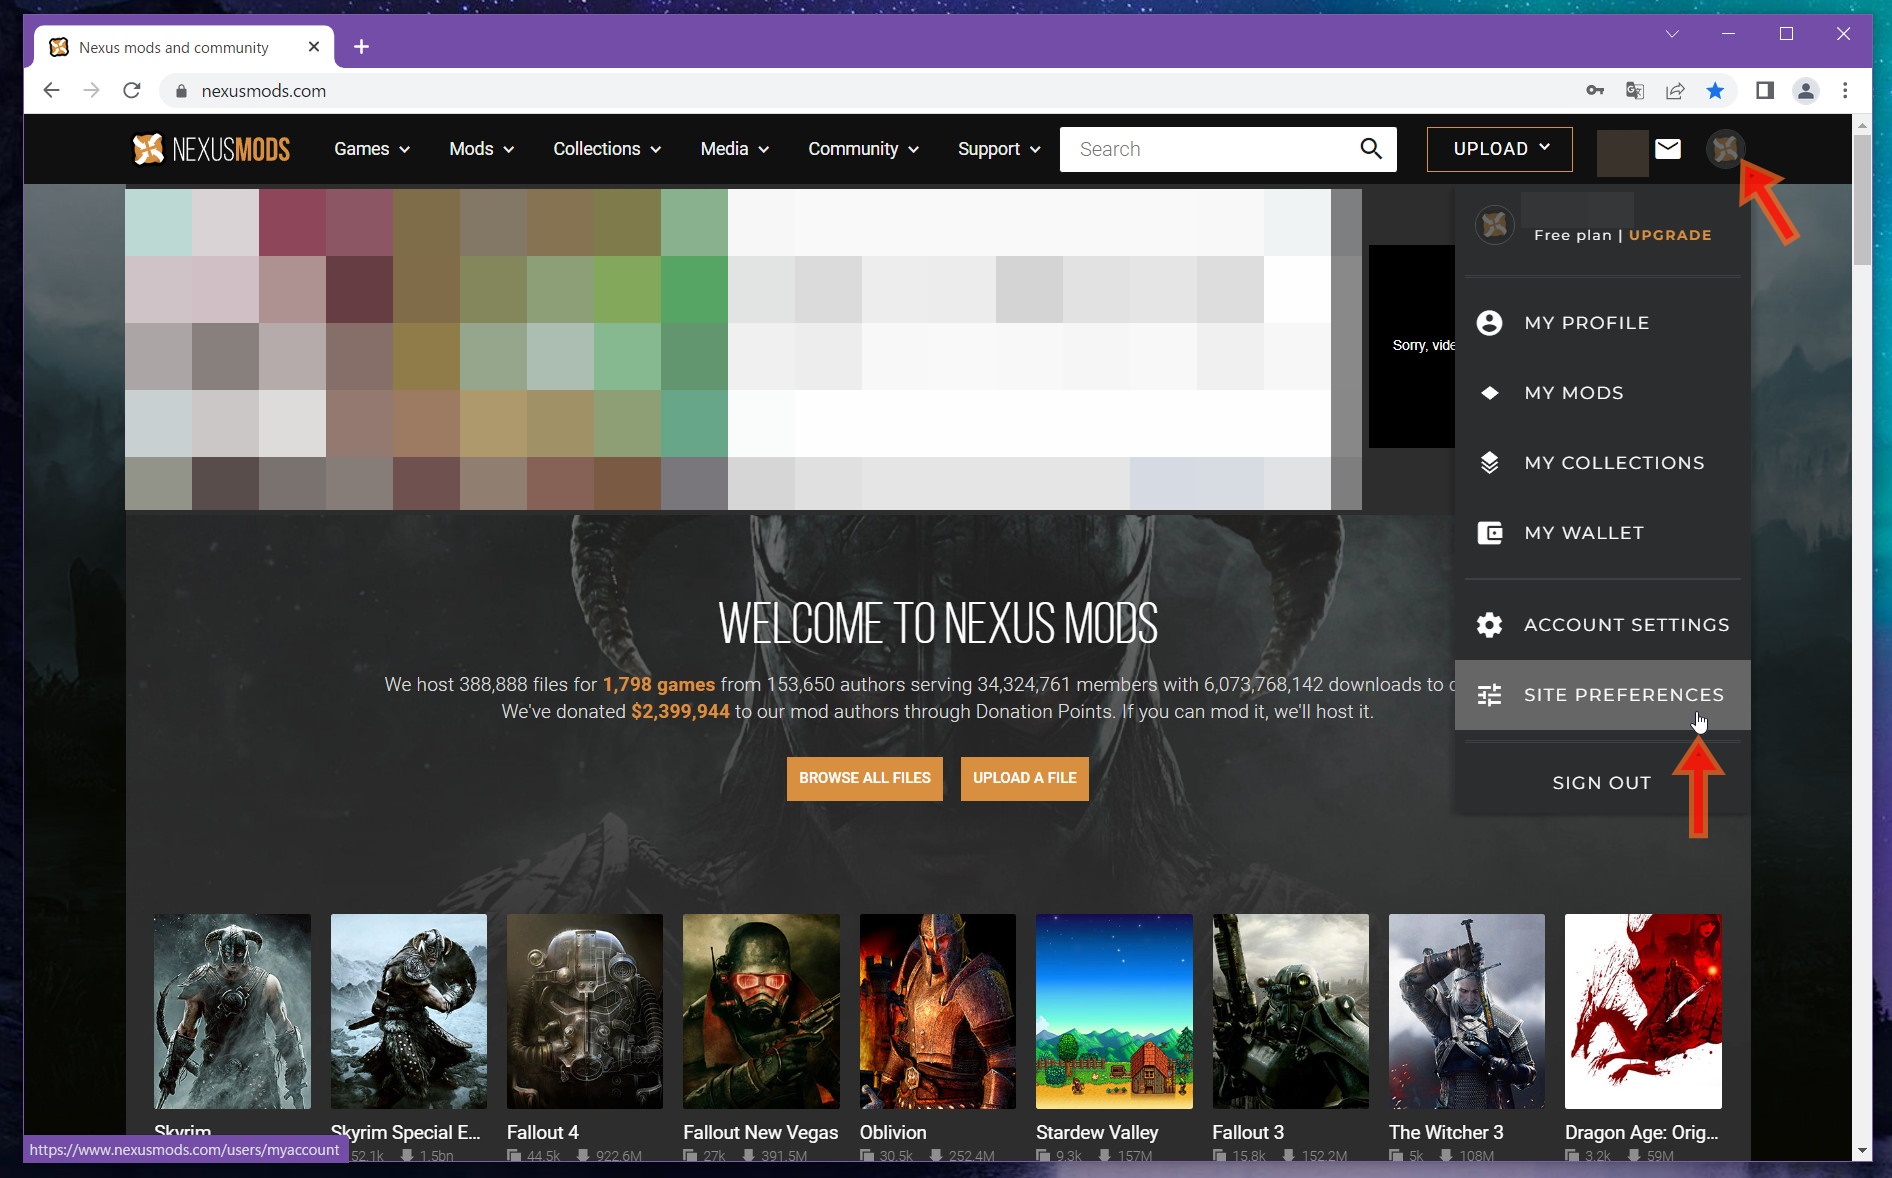Screen dimensions: 1892x1178
Task: Select MY PROFILE menu entry
Action: point(1603,323)
